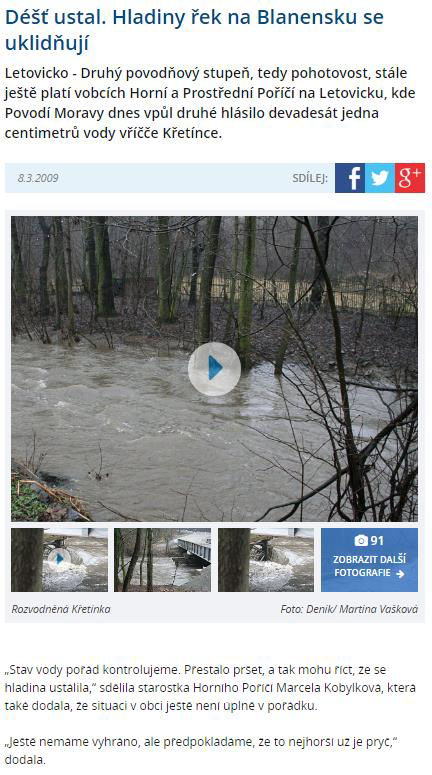Click the word 'dodala.' ending the article
The height and width of the screenshot is (775, 432).
25,760
